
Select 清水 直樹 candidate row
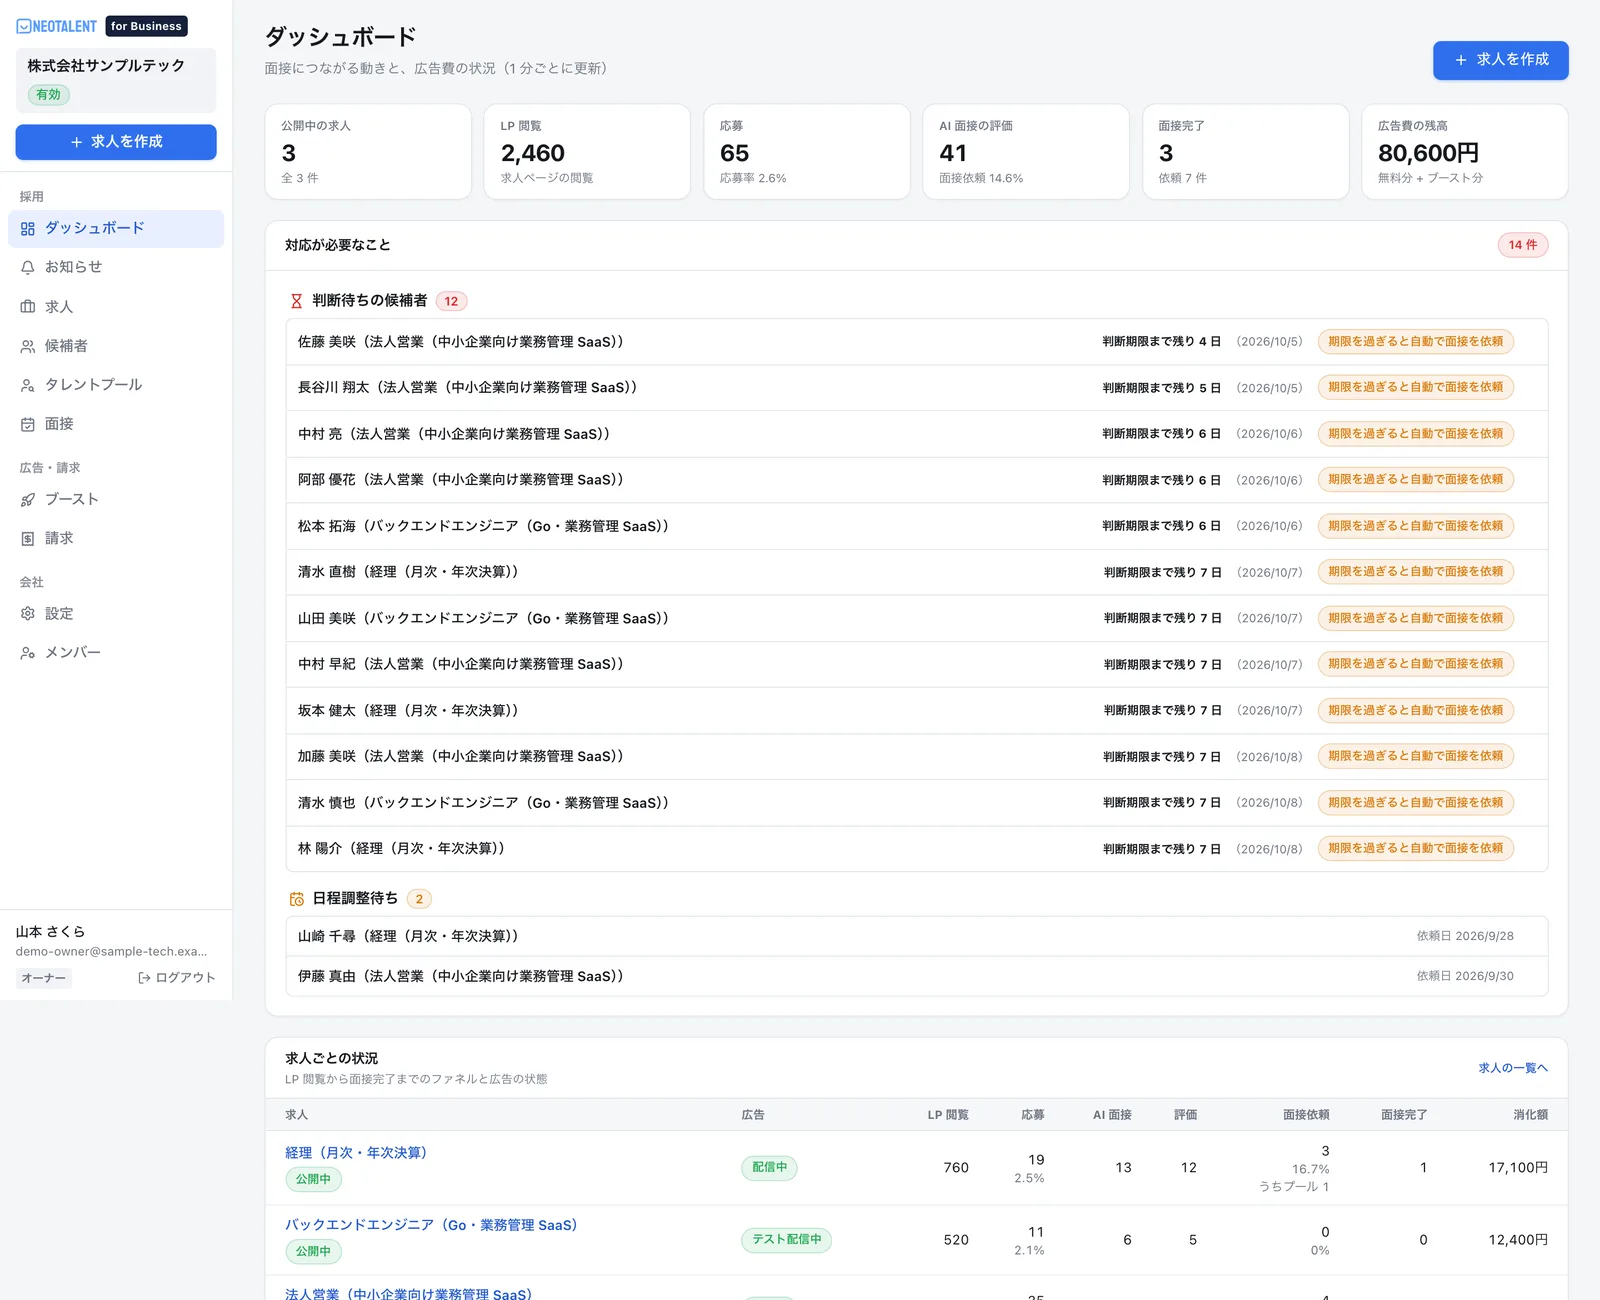916,572
